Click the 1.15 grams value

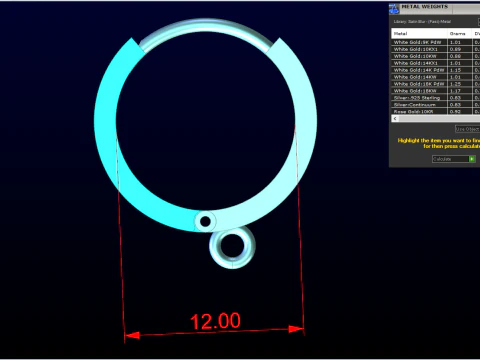pyautogui.click(x=455, y=70)
